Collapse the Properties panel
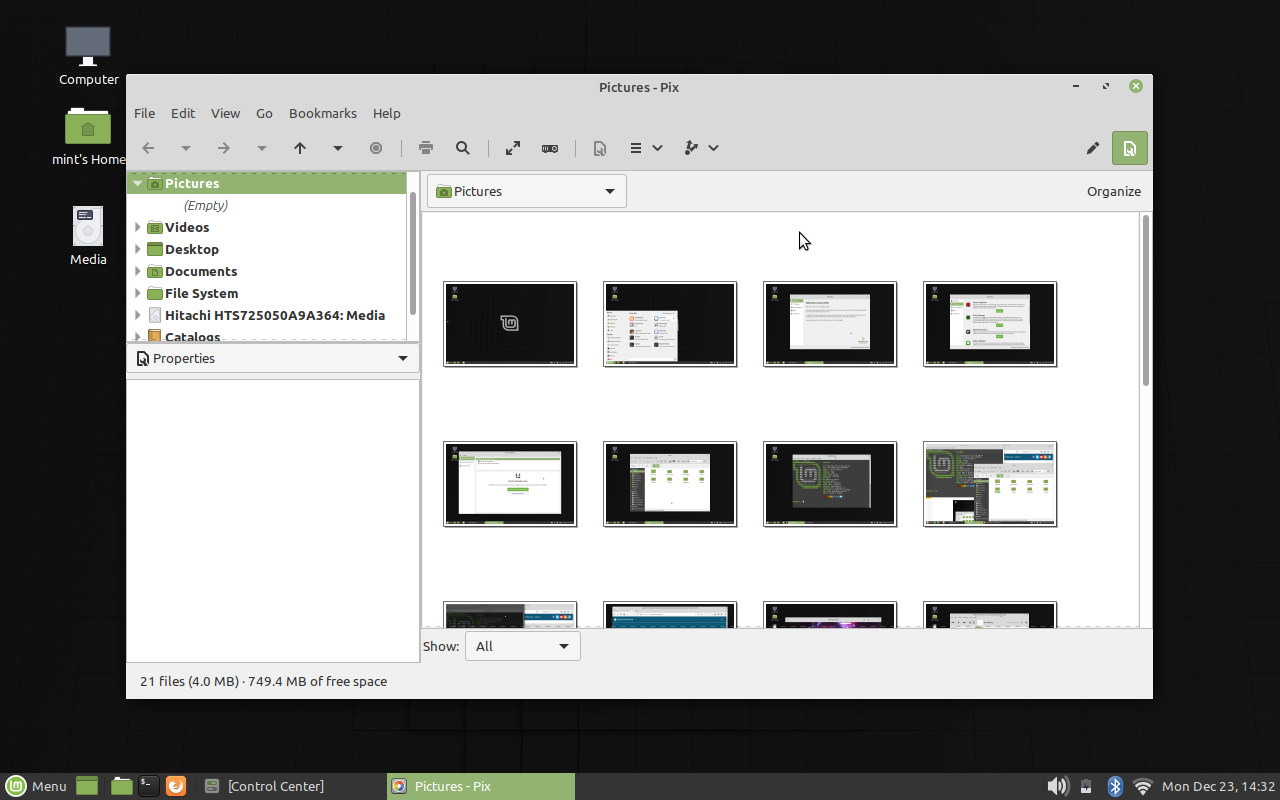Screen dimensions: 1280x800 click(x=403, y=358)
